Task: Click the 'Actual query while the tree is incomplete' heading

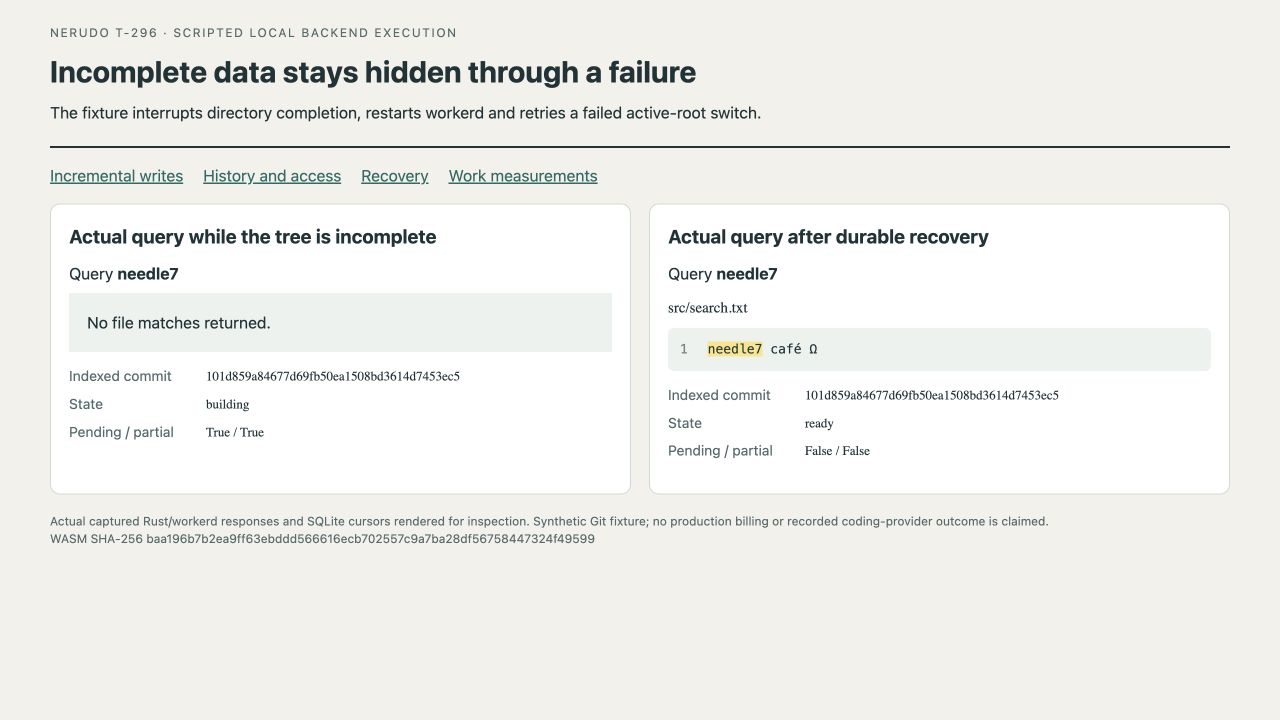Action: (253, 237)
